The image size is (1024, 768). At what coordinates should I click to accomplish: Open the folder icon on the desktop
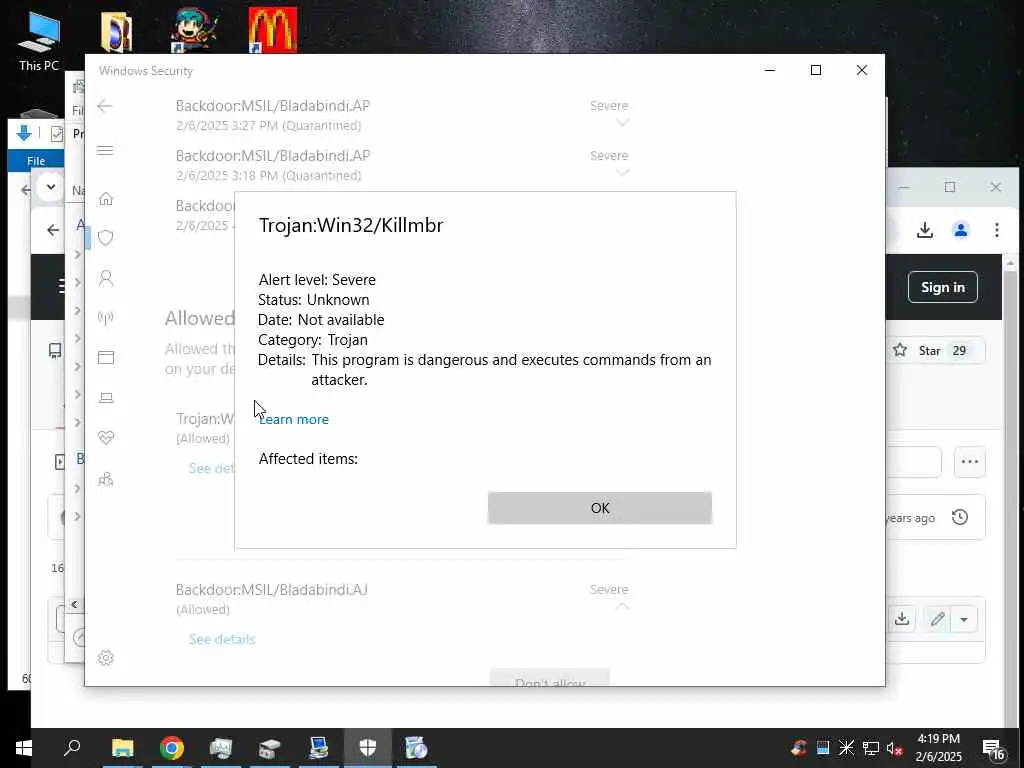click(117, 31)
